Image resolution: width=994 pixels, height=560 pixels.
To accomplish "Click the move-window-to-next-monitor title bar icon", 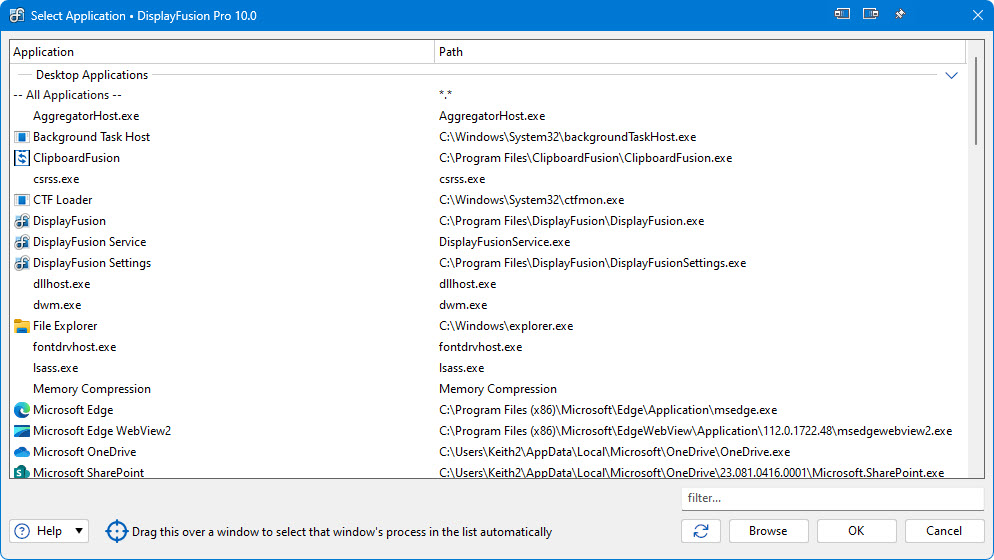I will [x=843, y=15].
